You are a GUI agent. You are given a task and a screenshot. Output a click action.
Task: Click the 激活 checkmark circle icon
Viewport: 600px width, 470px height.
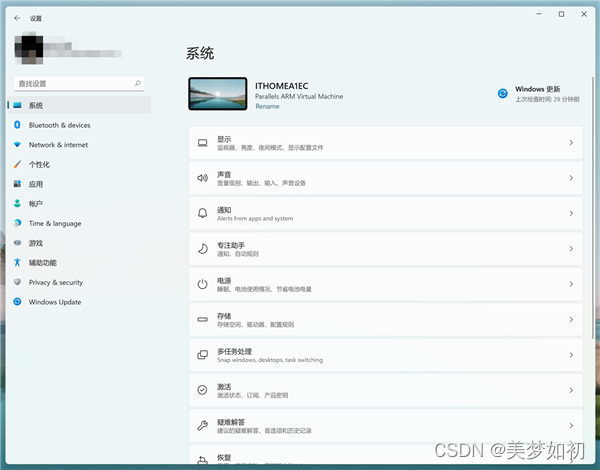click(x=202, y=390)
